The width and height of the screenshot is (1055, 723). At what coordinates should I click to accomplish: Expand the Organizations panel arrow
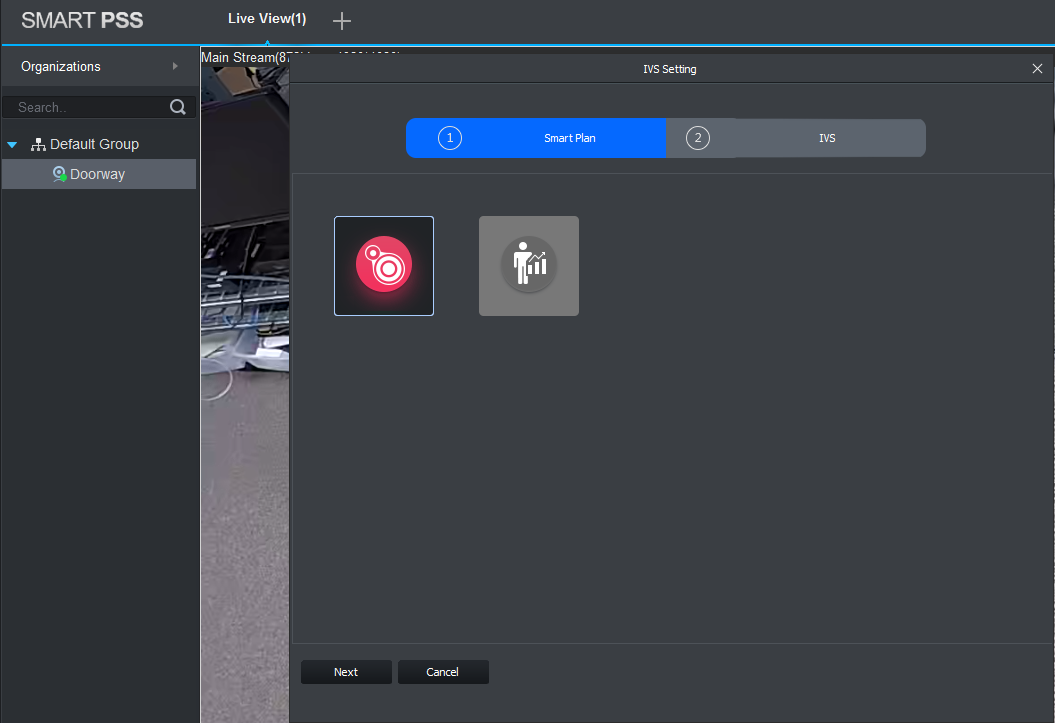coord(175,67)
